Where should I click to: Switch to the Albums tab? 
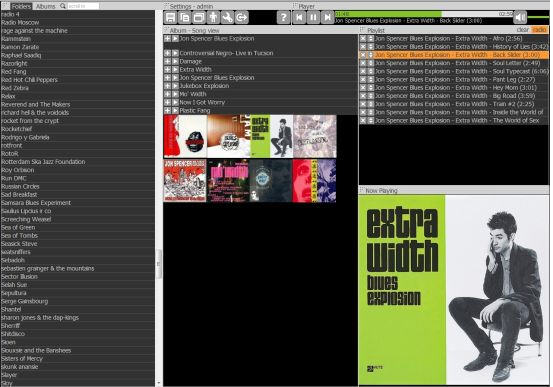[46, 6]
